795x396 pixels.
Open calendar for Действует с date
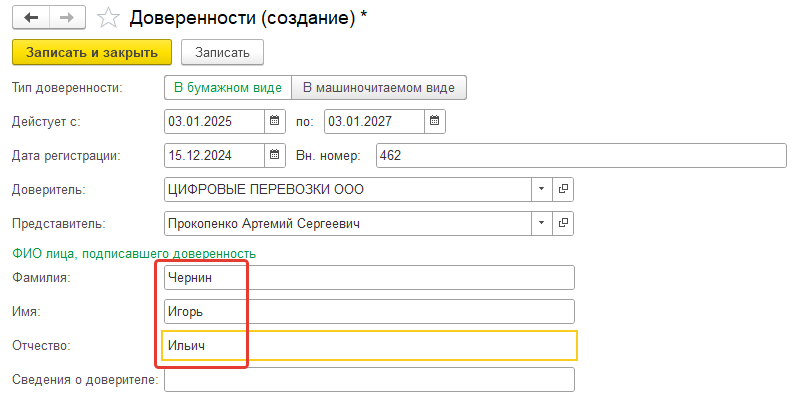274,121
